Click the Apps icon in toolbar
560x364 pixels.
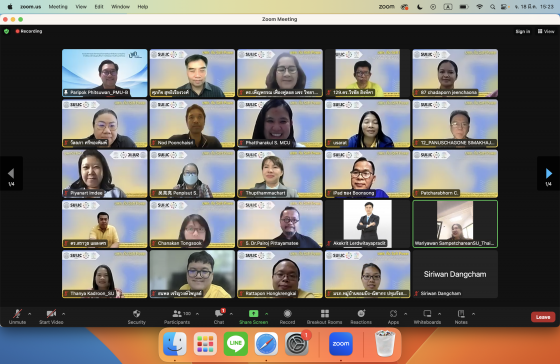(x=393, y=314)
